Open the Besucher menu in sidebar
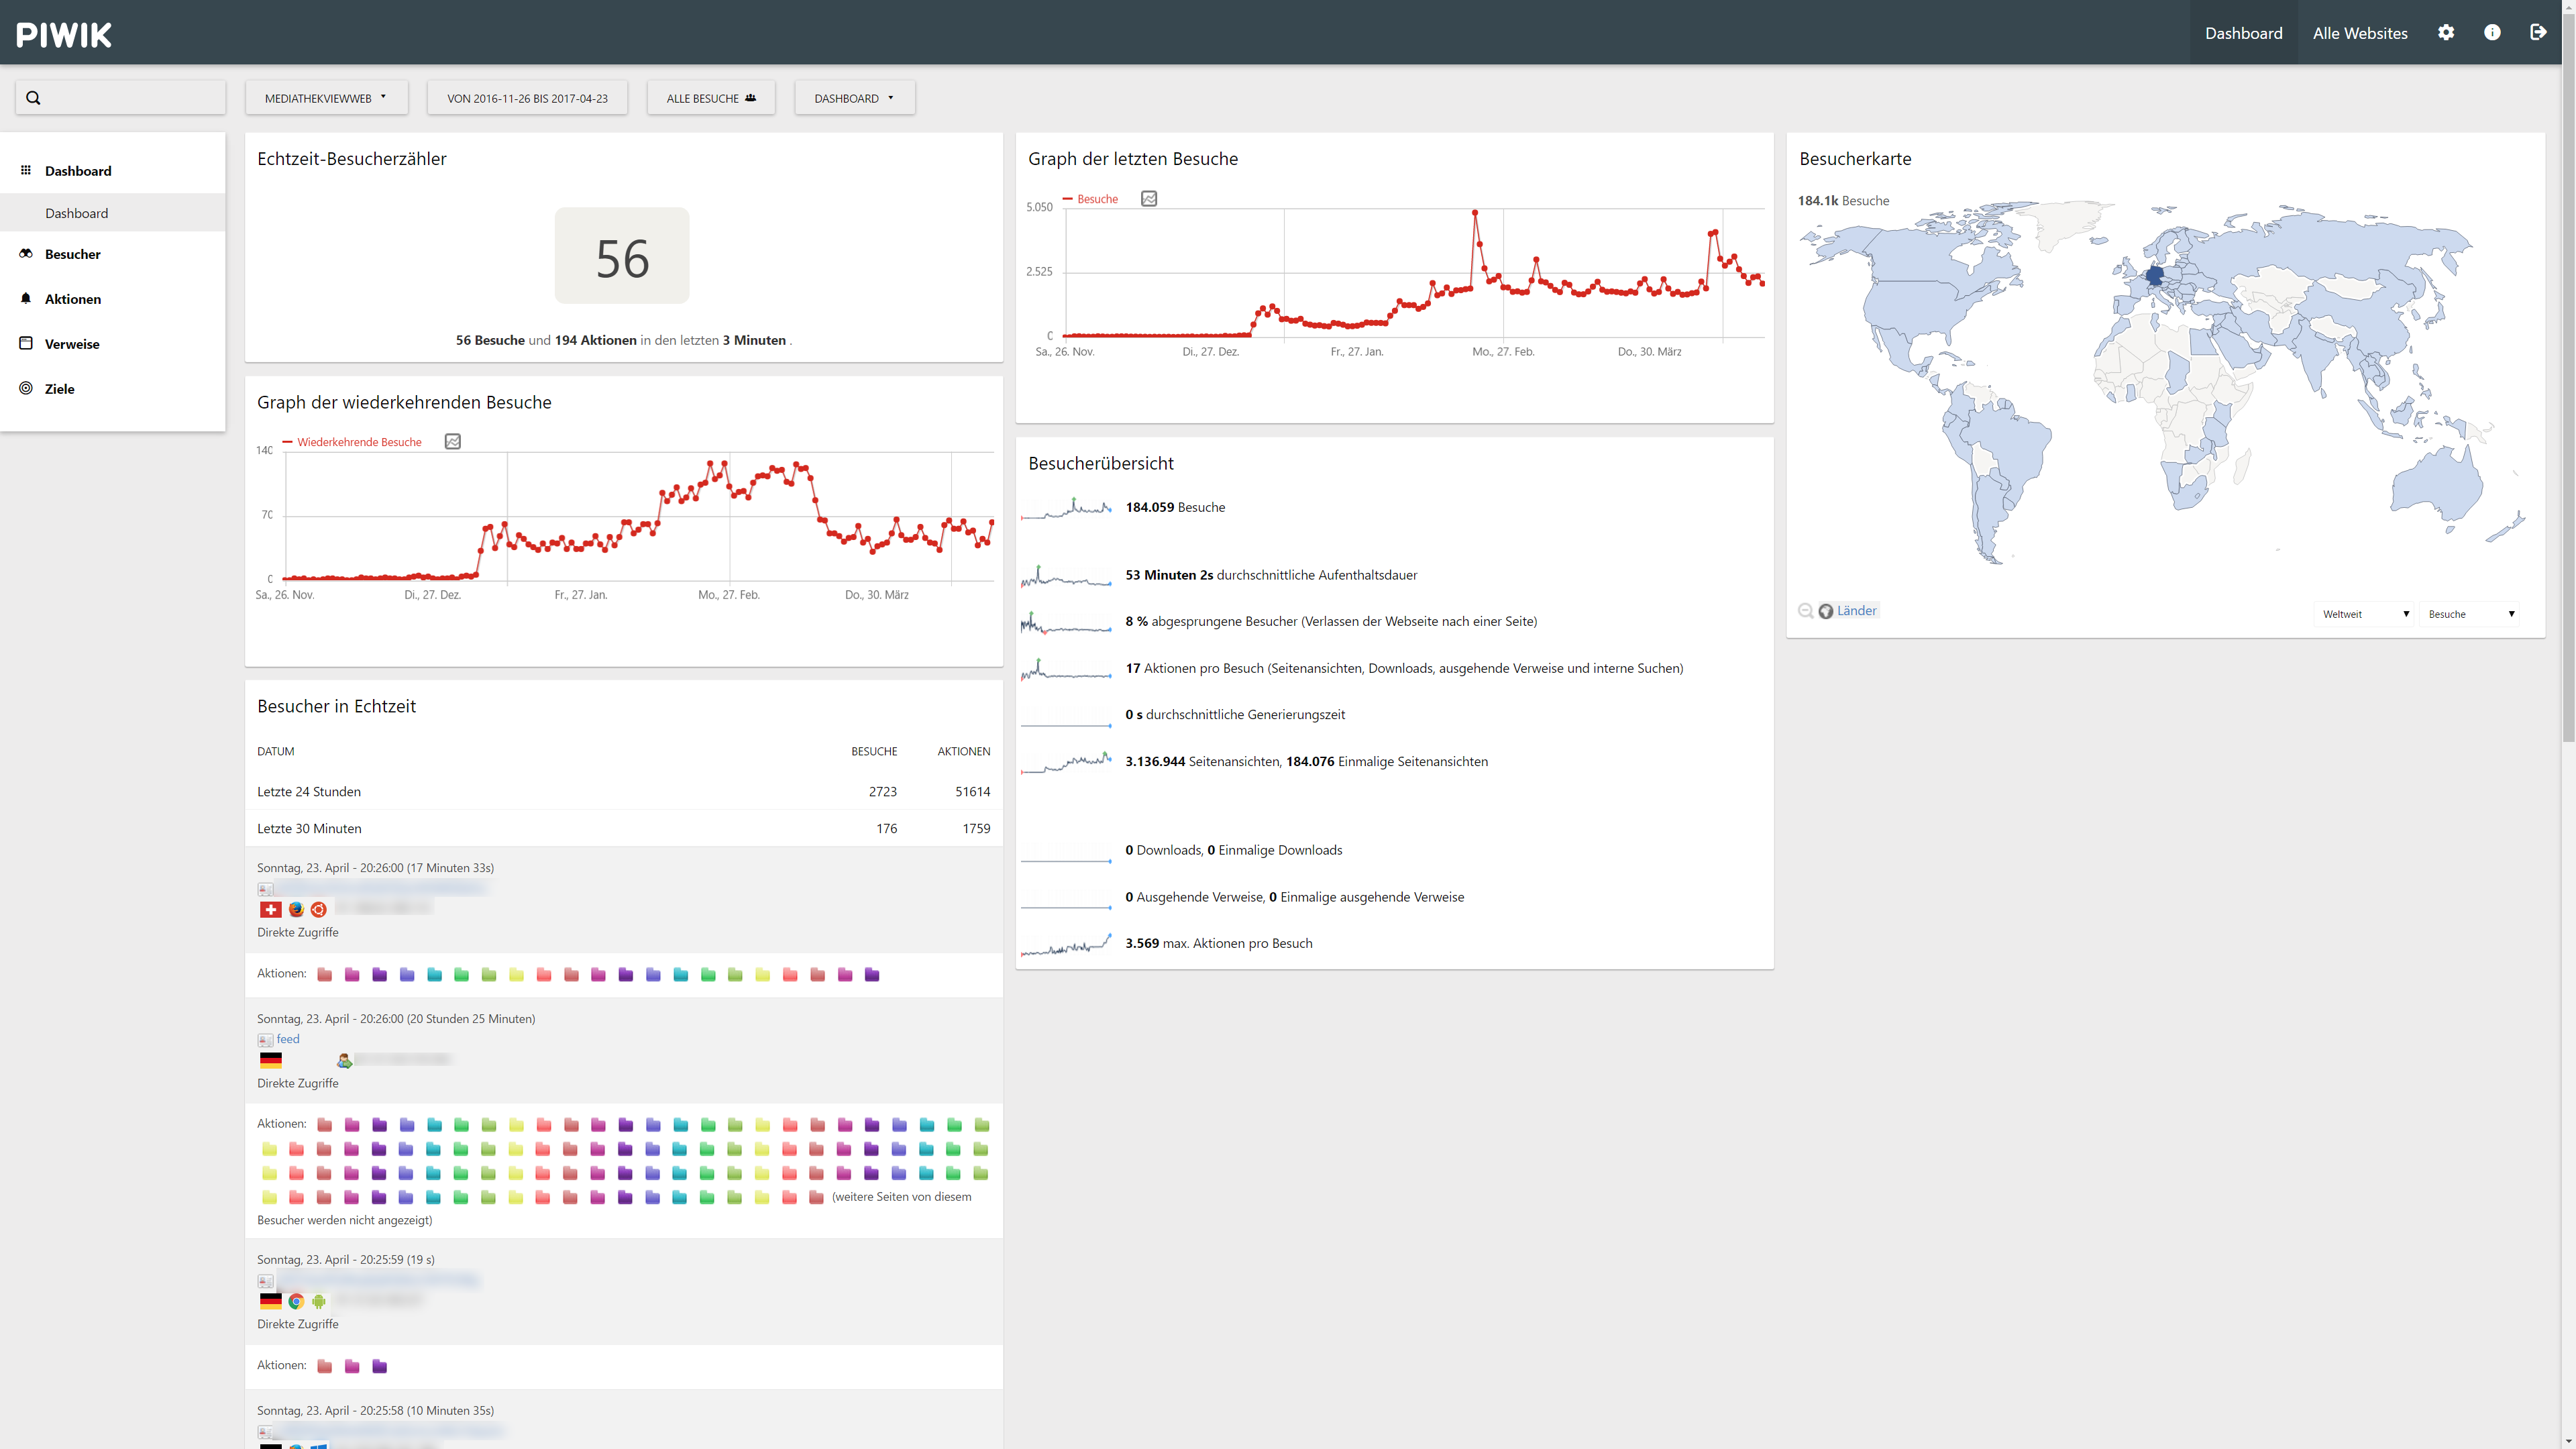 (73, 254)
